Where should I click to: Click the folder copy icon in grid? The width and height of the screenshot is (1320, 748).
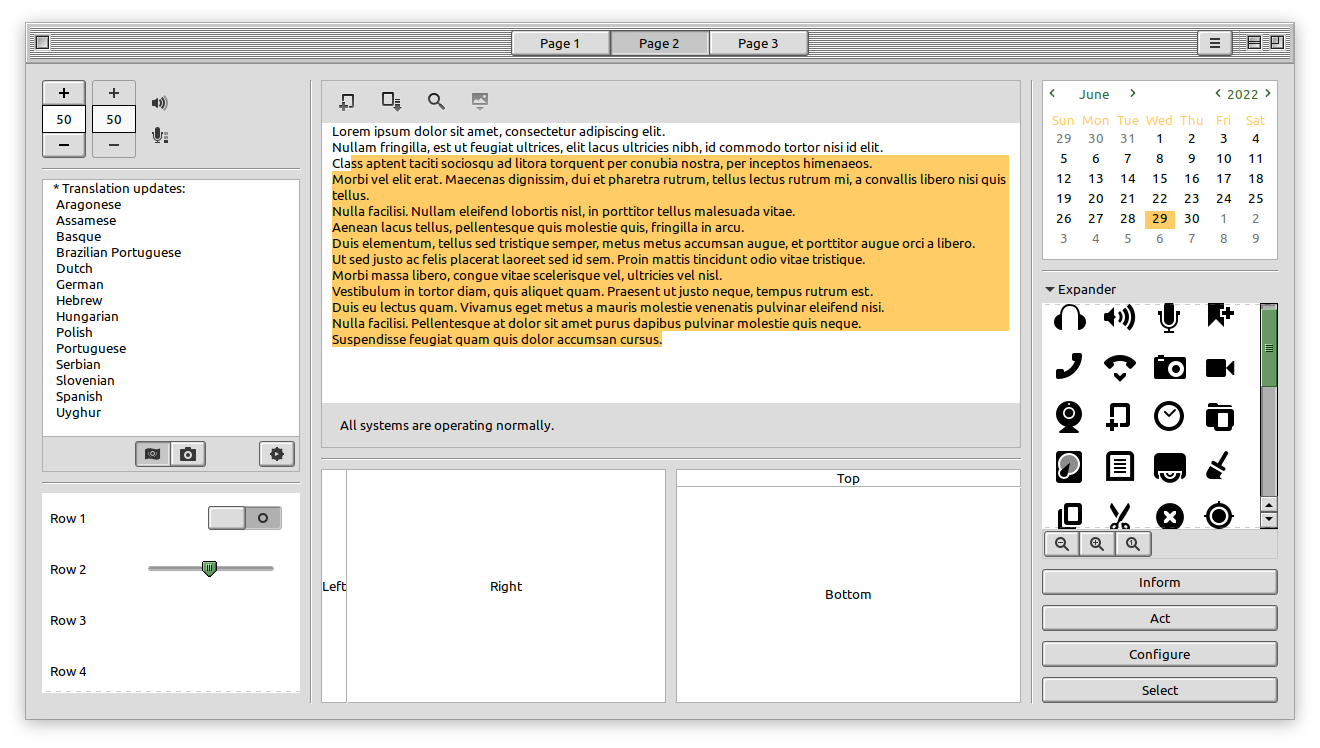1220,416
